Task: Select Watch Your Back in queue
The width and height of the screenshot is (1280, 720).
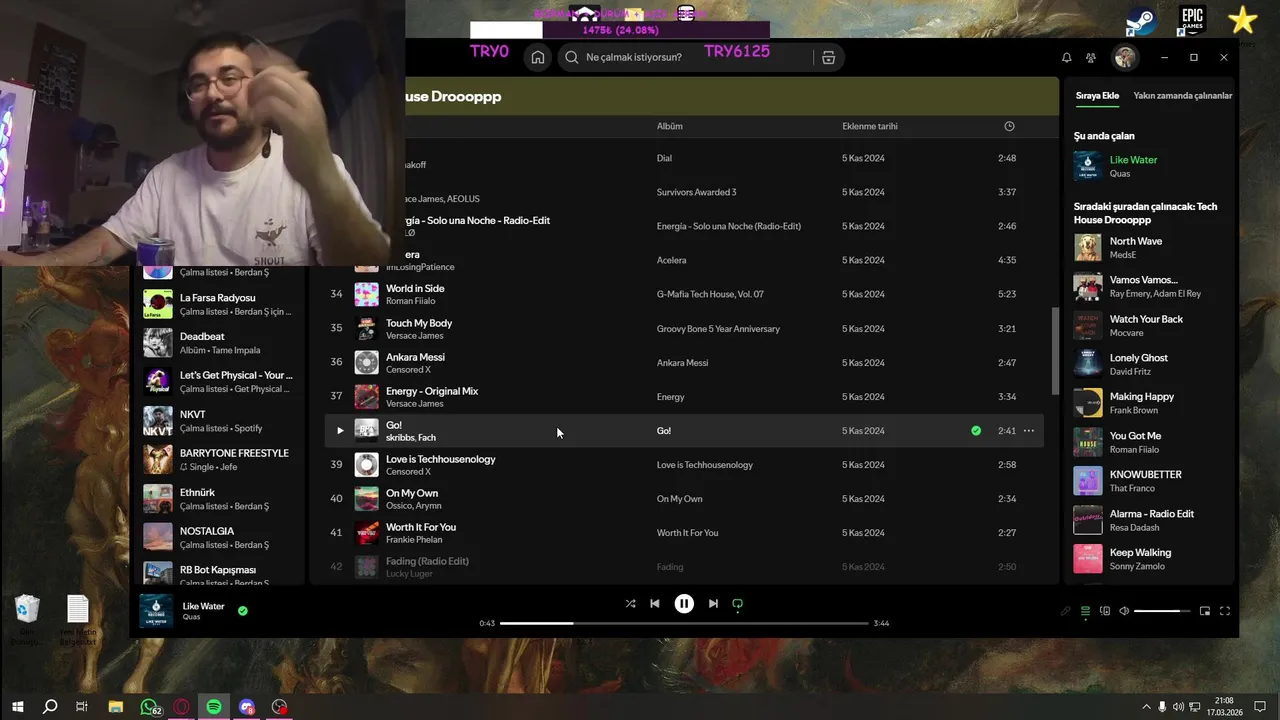Action: click(1150, 326)
